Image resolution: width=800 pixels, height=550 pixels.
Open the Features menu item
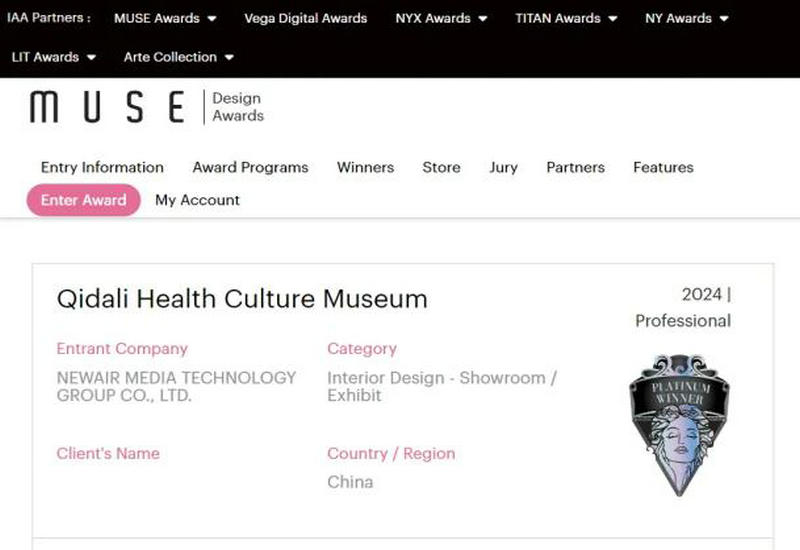[x=663, y=167]
